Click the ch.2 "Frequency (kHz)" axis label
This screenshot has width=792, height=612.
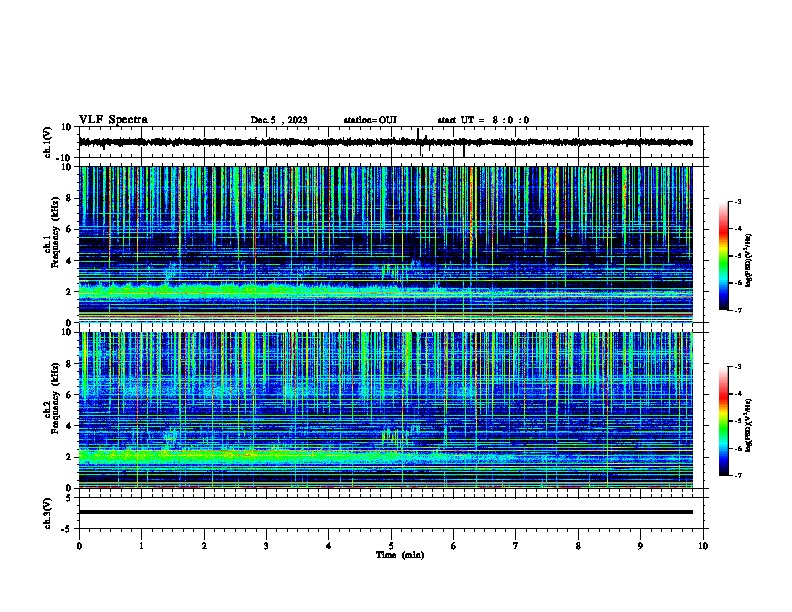(55, 398)
